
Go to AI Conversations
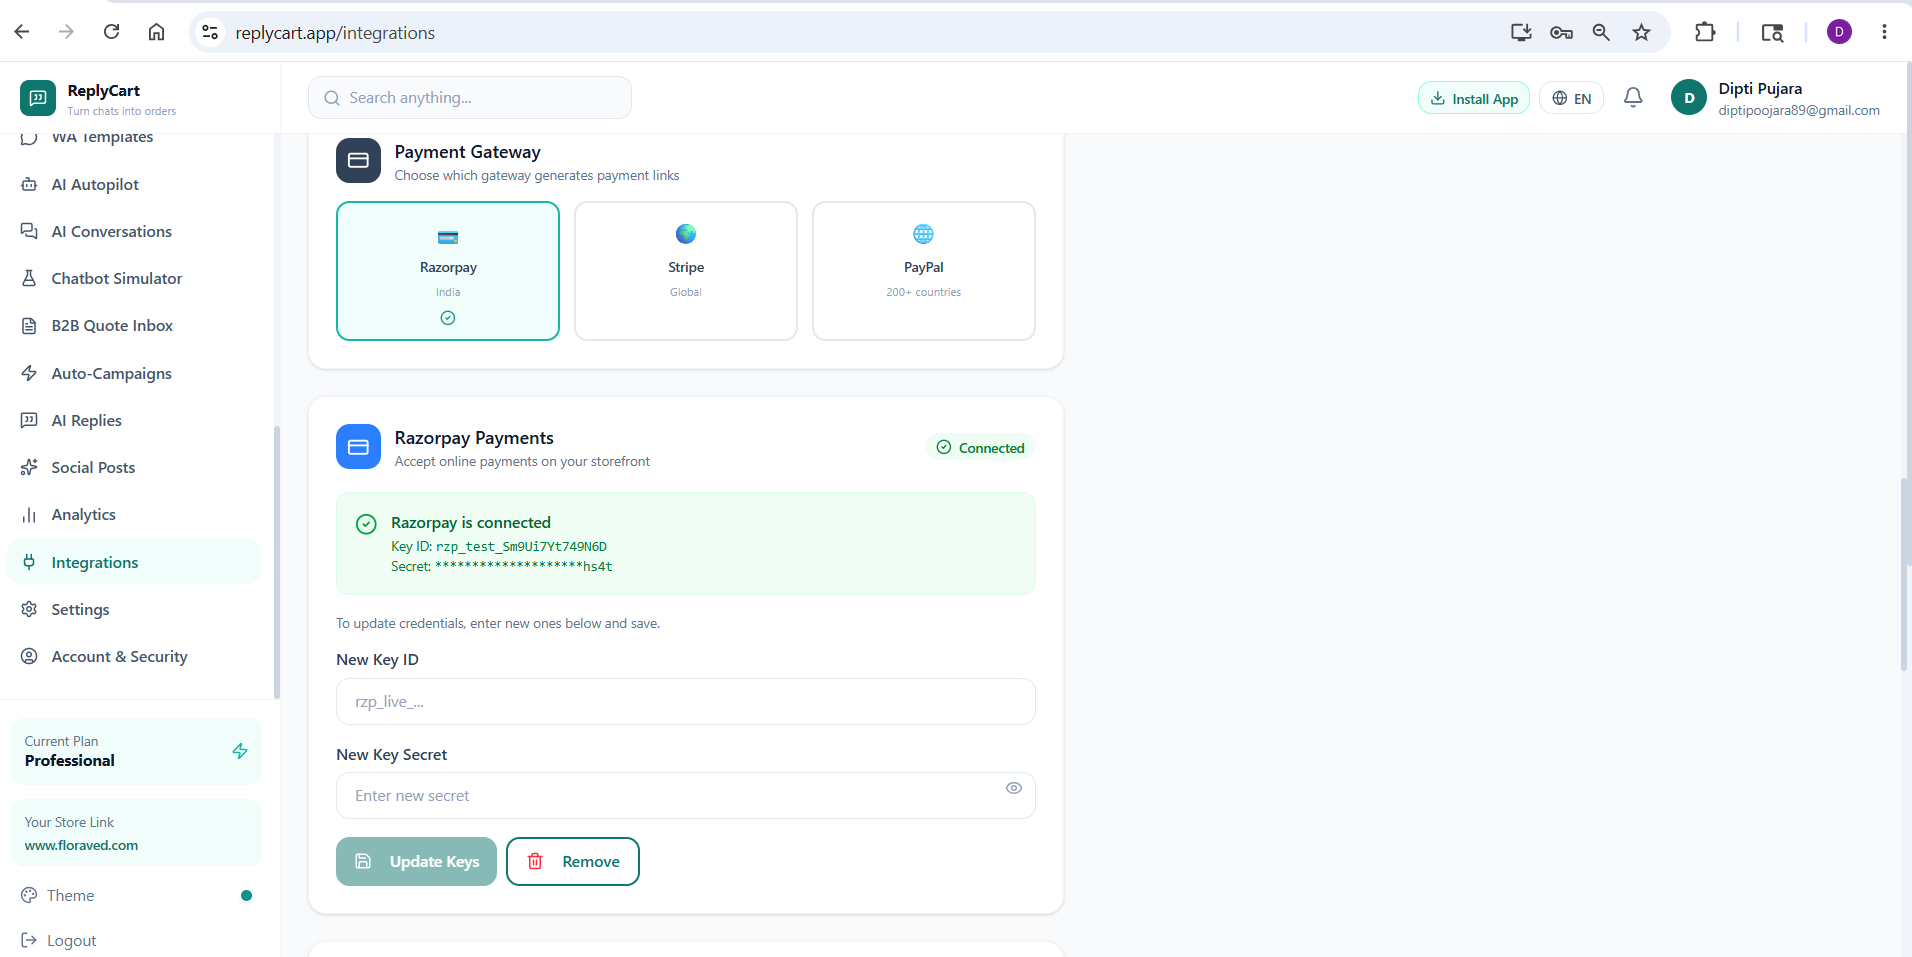point(134,231)
